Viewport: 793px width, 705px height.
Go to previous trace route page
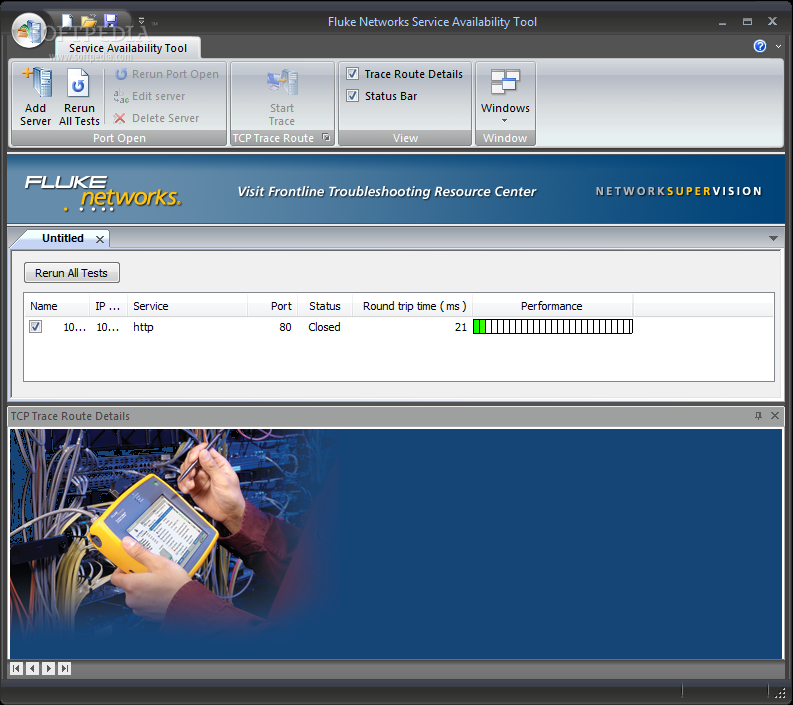(32, 669)
